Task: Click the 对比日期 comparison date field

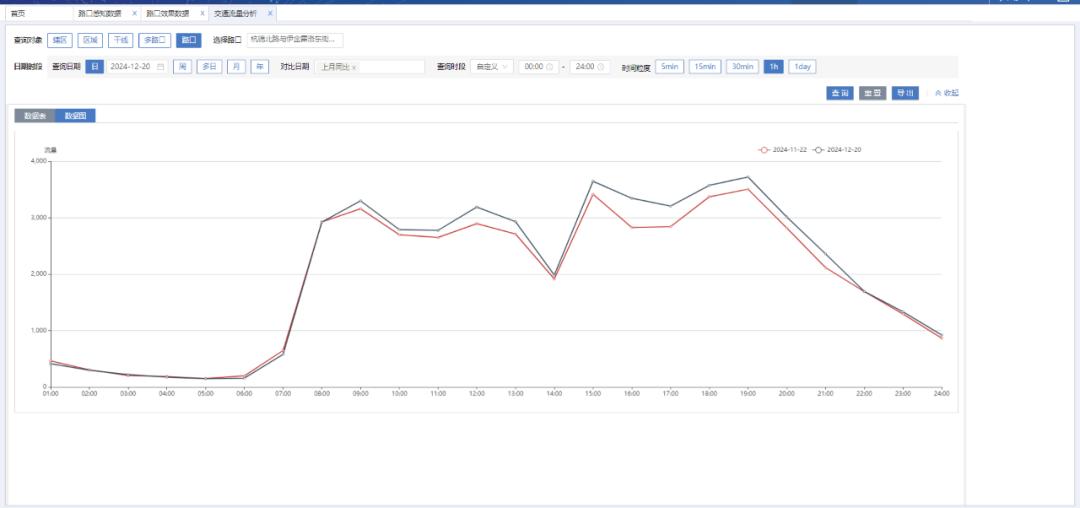Action: coord(390,67)
